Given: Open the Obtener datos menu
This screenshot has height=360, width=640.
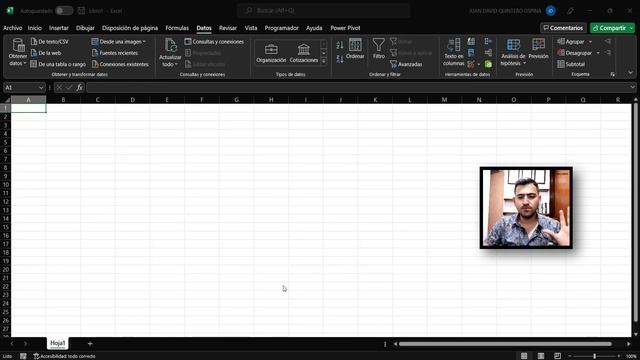Looking at the screenshot, I should click(x=18, y=52).
